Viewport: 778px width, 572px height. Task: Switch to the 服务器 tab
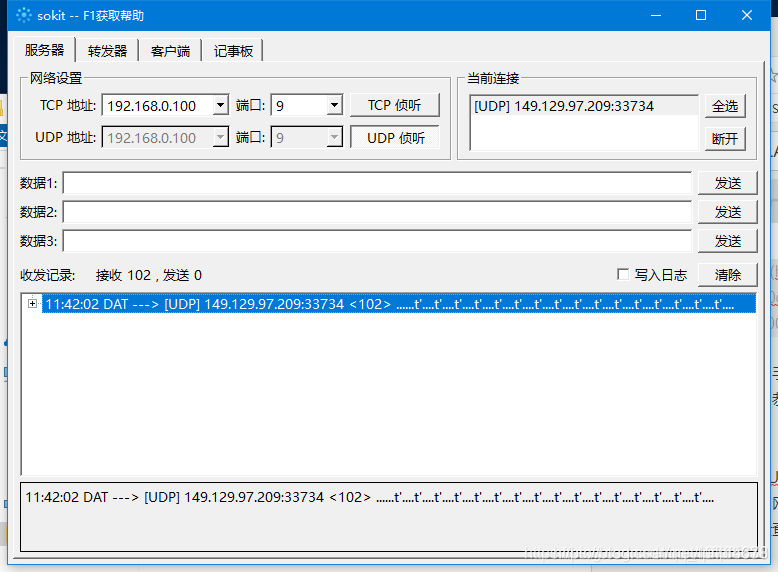click(x=45, y=50)
